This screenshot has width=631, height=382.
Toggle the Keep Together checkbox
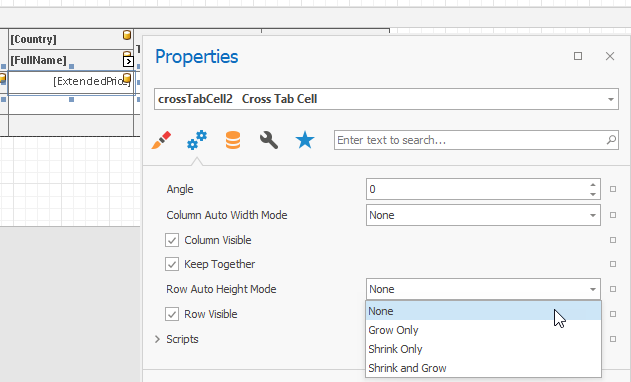coord(172,264)
